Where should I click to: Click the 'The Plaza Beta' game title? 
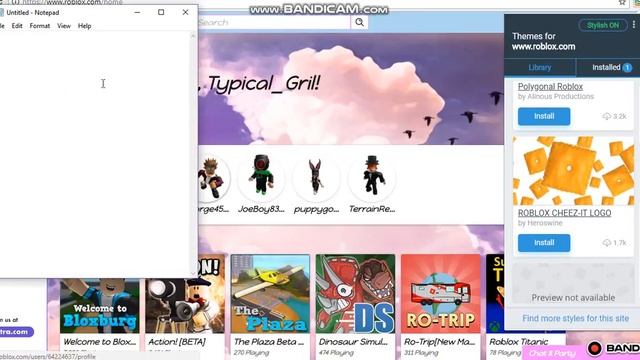click(x=269, y=342)
